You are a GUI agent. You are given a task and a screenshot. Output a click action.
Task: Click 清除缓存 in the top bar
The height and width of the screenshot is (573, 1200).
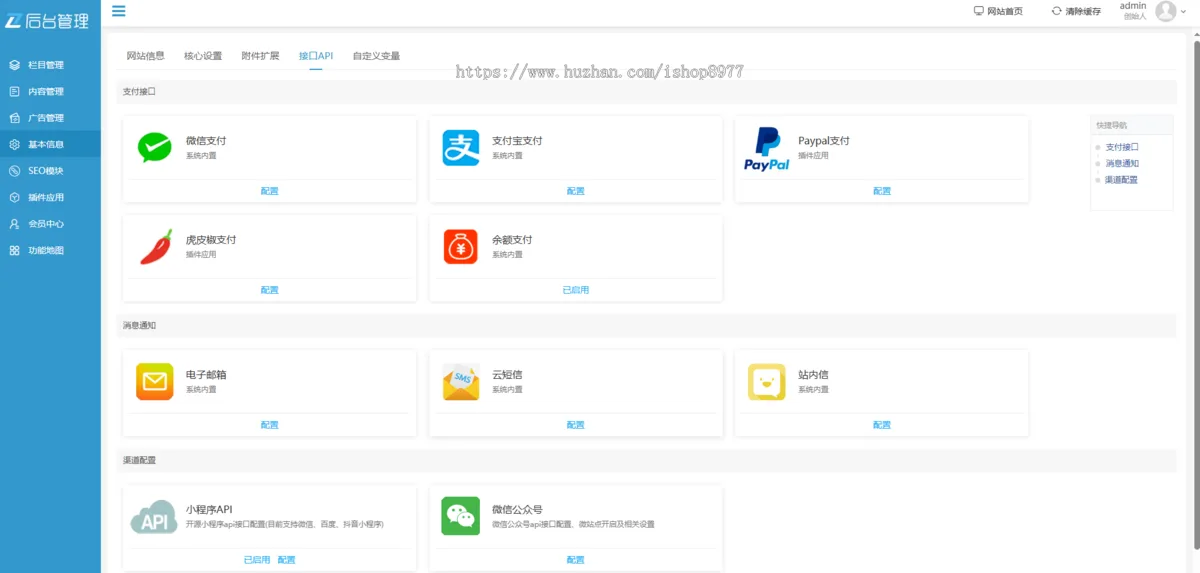[1083, 11]
